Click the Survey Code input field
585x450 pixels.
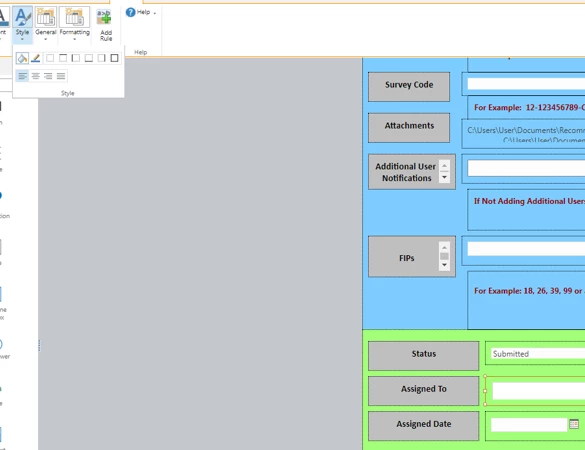coord(526,84)
